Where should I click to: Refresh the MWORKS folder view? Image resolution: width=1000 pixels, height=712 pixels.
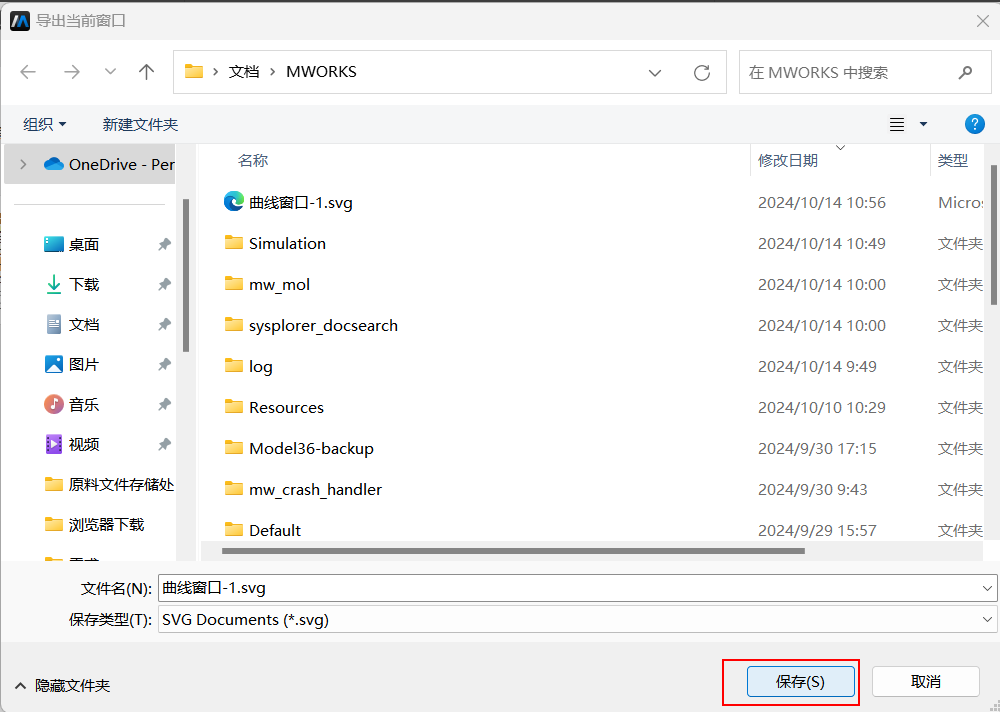point(702,73)
